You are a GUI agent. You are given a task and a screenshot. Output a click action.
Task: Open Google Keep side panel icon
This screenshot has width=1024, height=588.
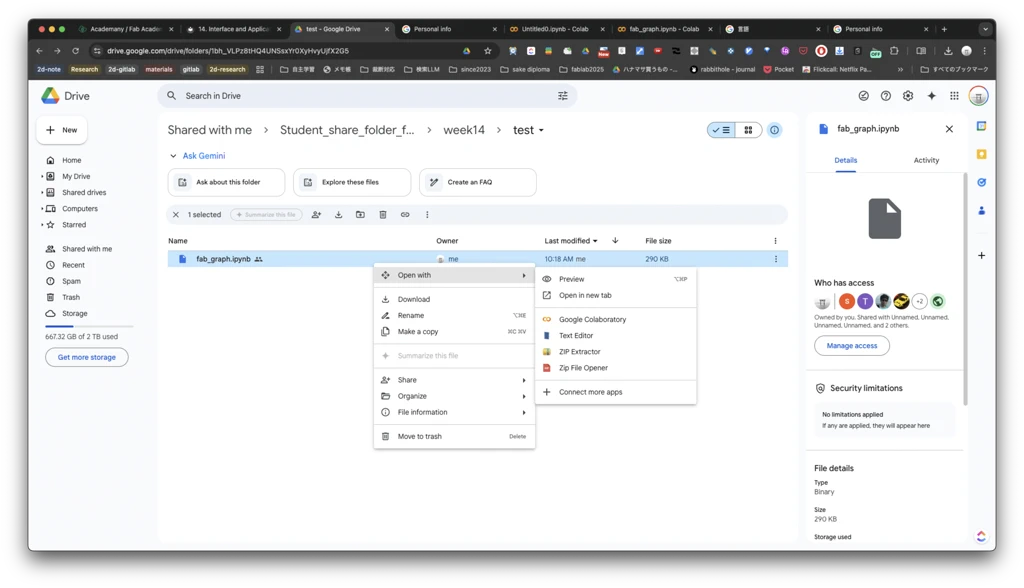[x=981, y=154]
